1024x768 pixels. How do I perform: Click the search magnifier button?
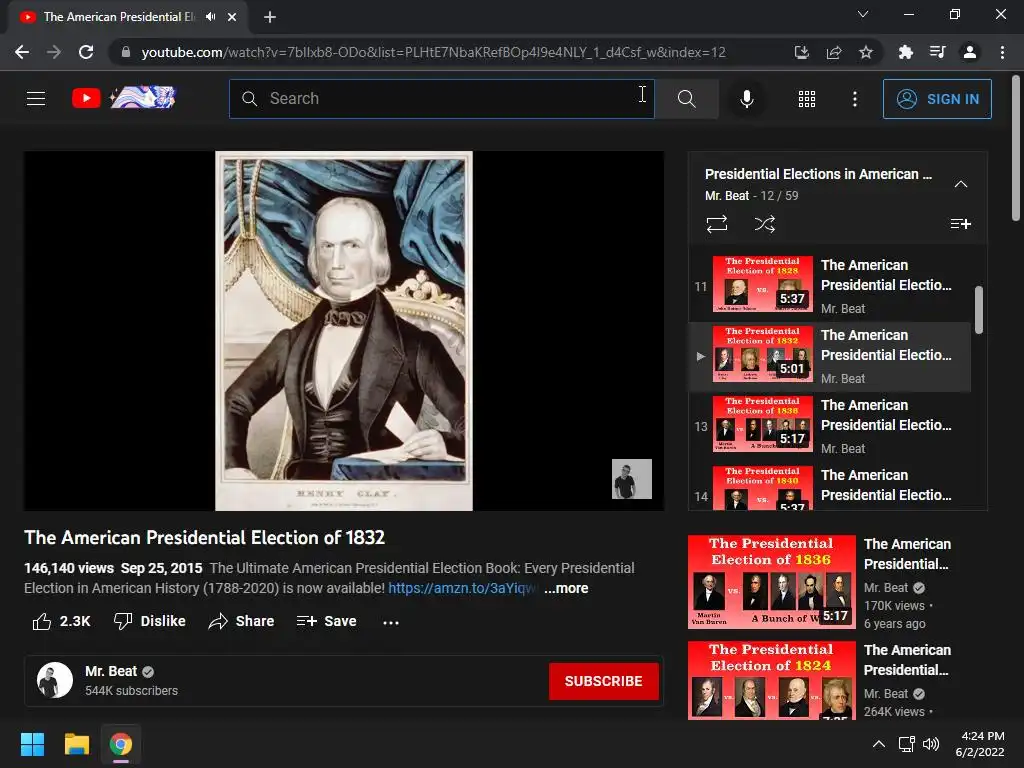tap(686, 99)
